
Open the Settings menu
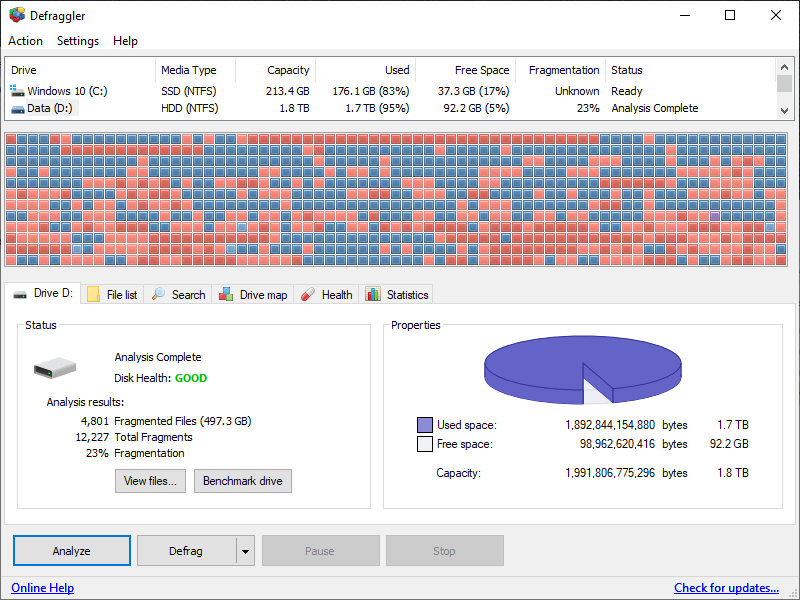point(77,41)
